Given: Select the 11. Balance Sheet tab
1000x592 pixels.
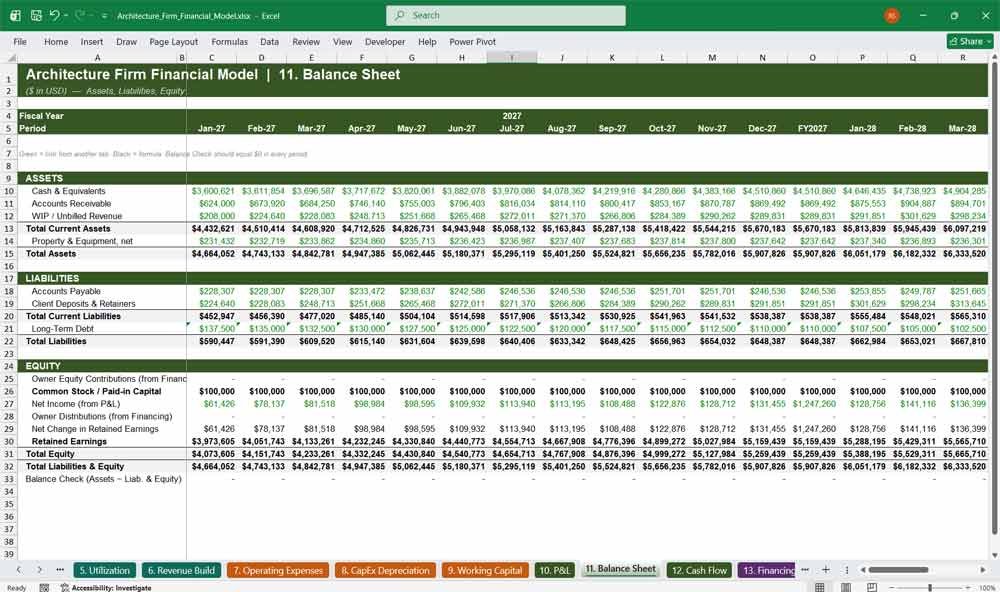Looking at the screenshot, I should tap(621, 569).
